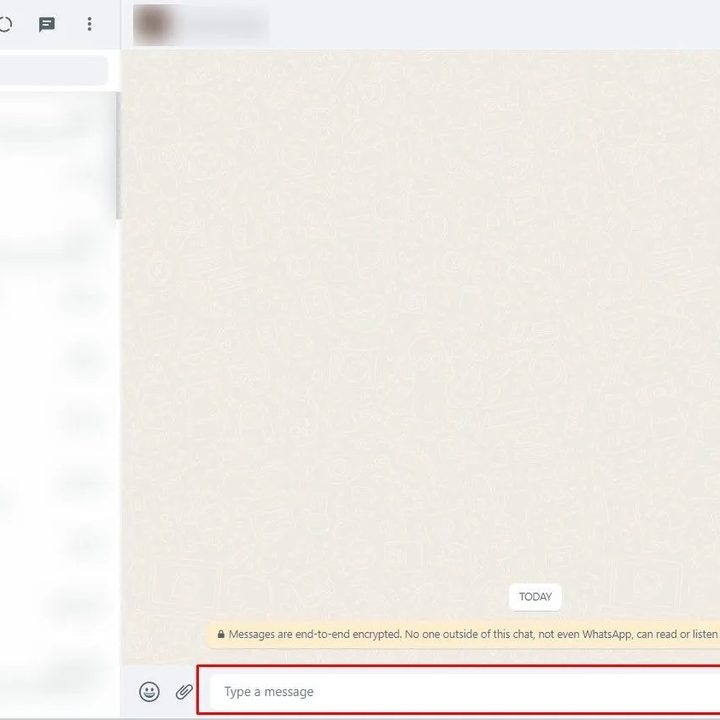Open the three-dot menu in sidebar header
This screenshot has width=720, height=720.
pyautogui.click(x=89, y=24)
